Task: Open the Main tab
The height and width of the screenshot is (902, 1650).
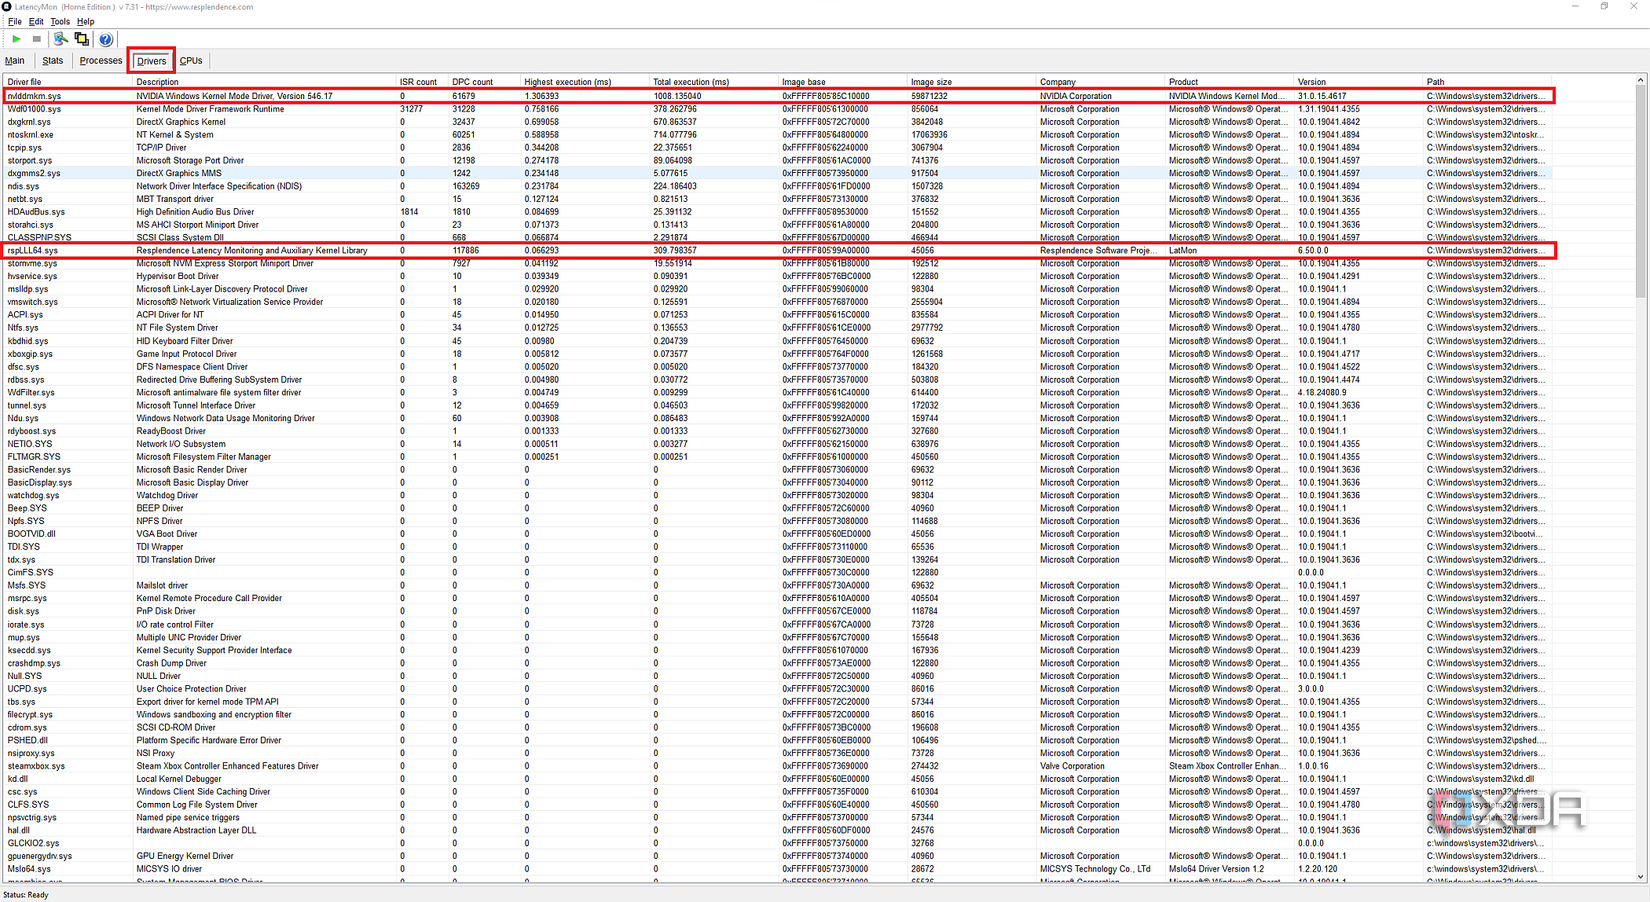Action: [x=15, y=60]
